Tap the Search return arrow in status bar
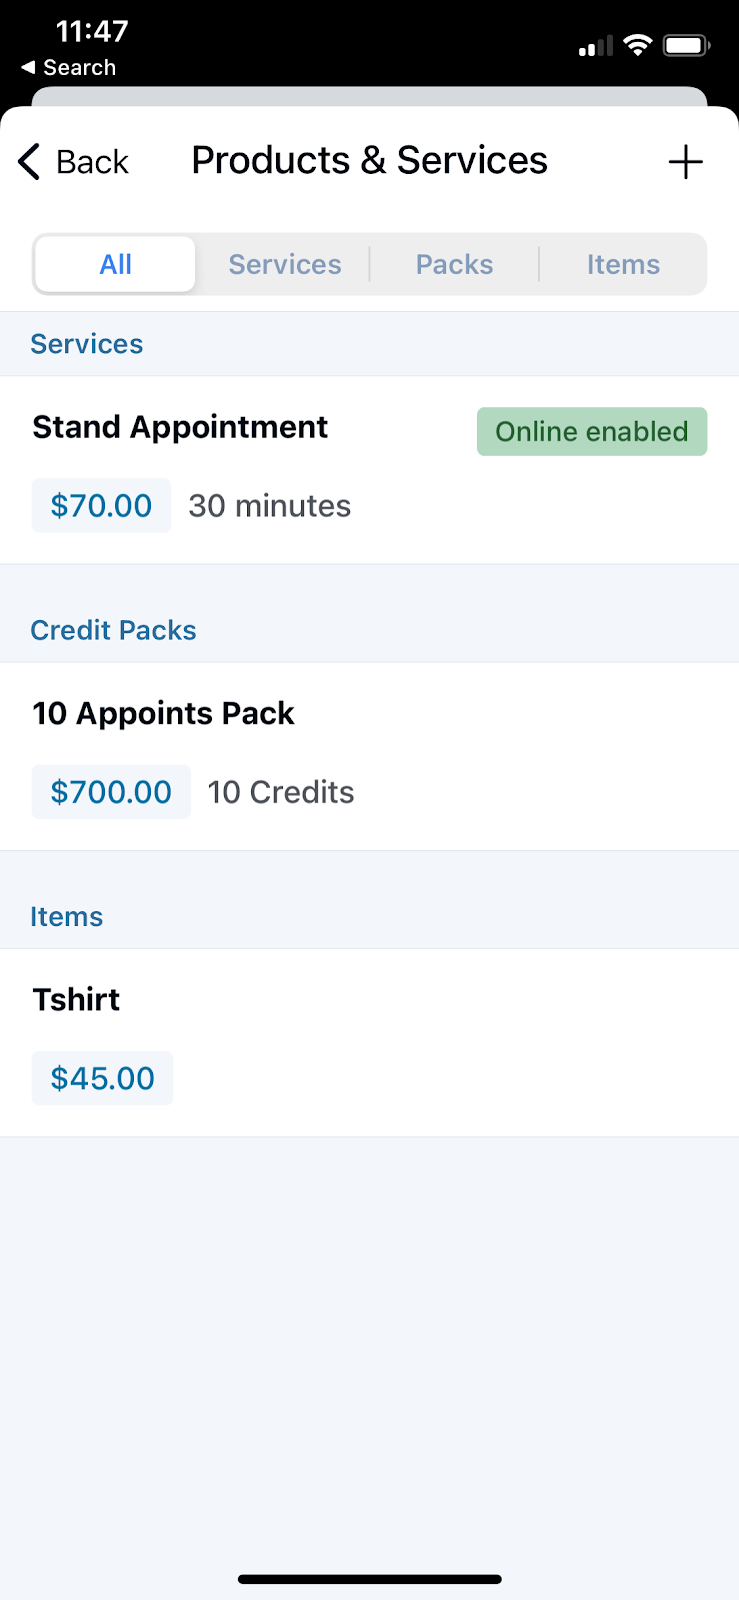The width and height of the screenshot is (739, 1600). pyautogui.click(x=28, y=68)
